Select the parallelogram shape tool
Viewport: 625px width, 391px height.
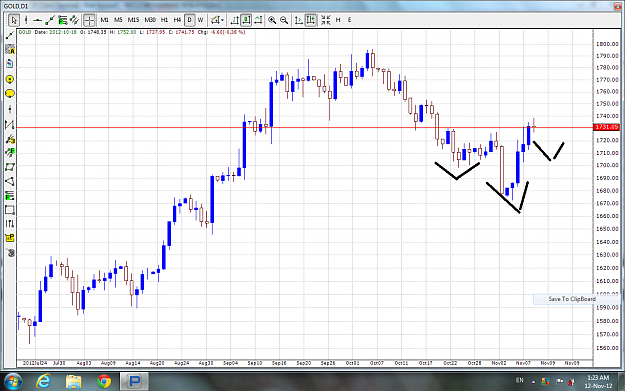point(10,167)
